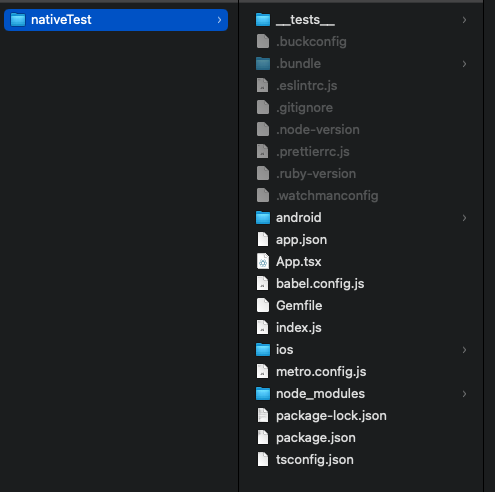Click the Gemfile file icon
This screenshot has width=495, height=492.
point(263,306)
